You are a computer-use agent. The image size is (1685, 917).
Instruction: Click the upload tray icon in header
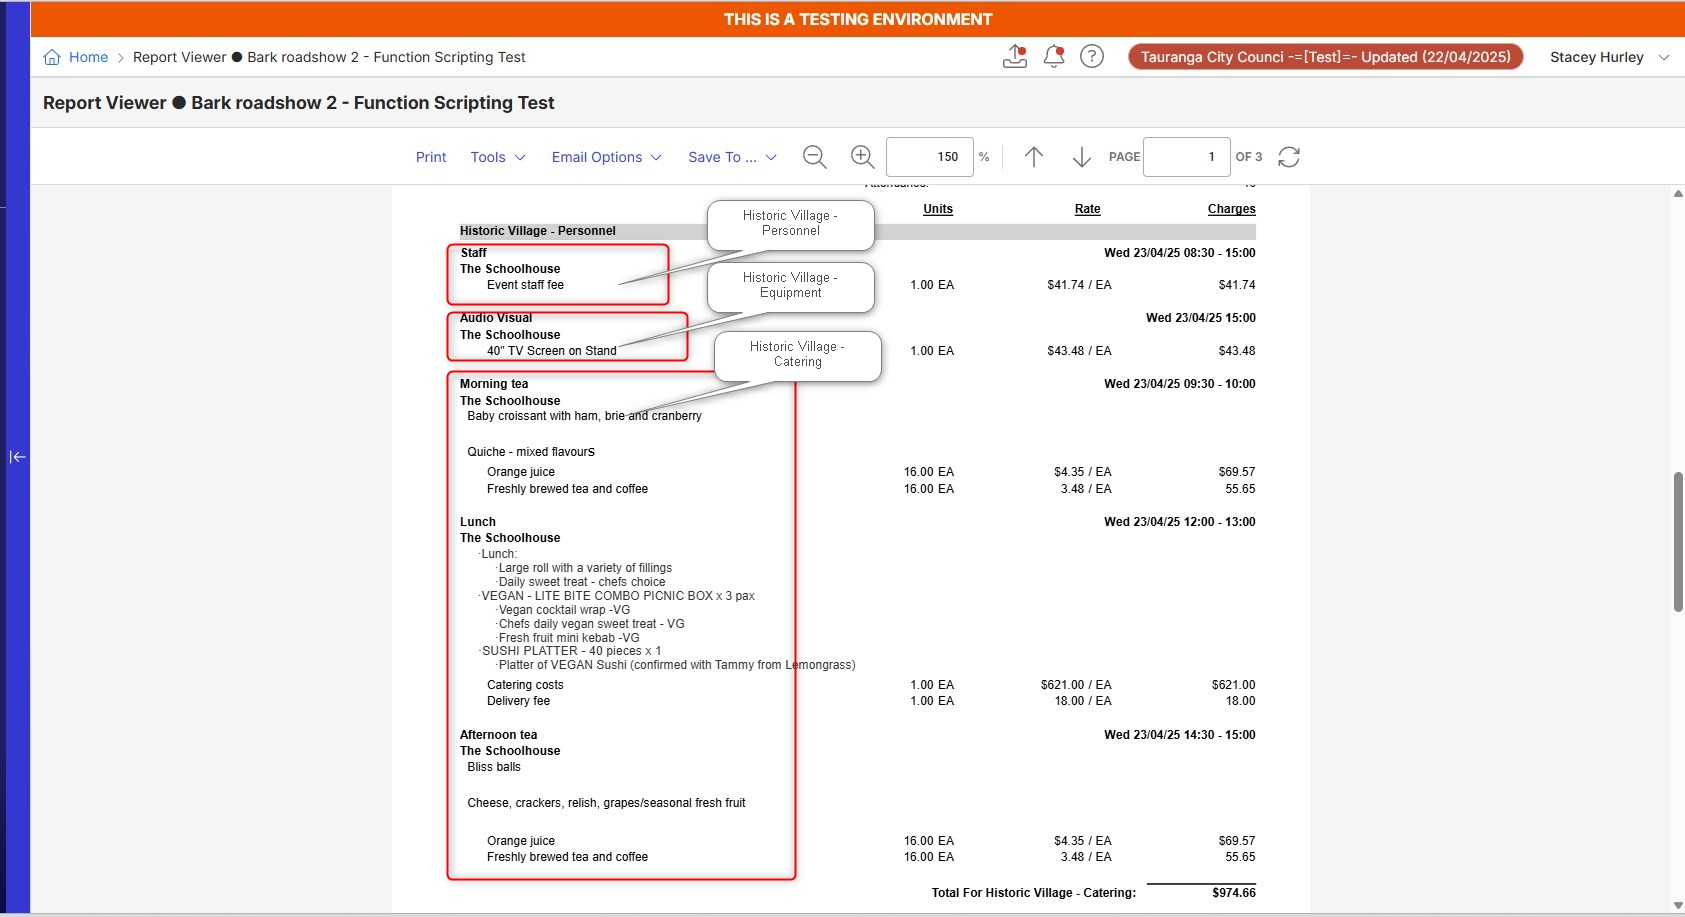[1015, 57]
